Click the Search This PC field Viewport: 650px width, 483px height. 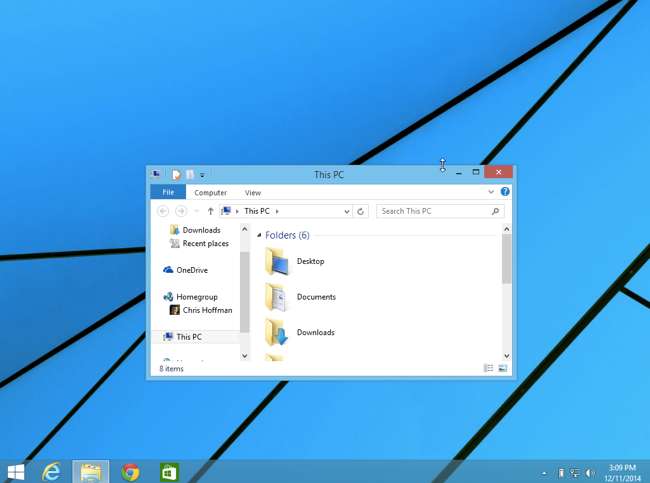click(433, 211)
